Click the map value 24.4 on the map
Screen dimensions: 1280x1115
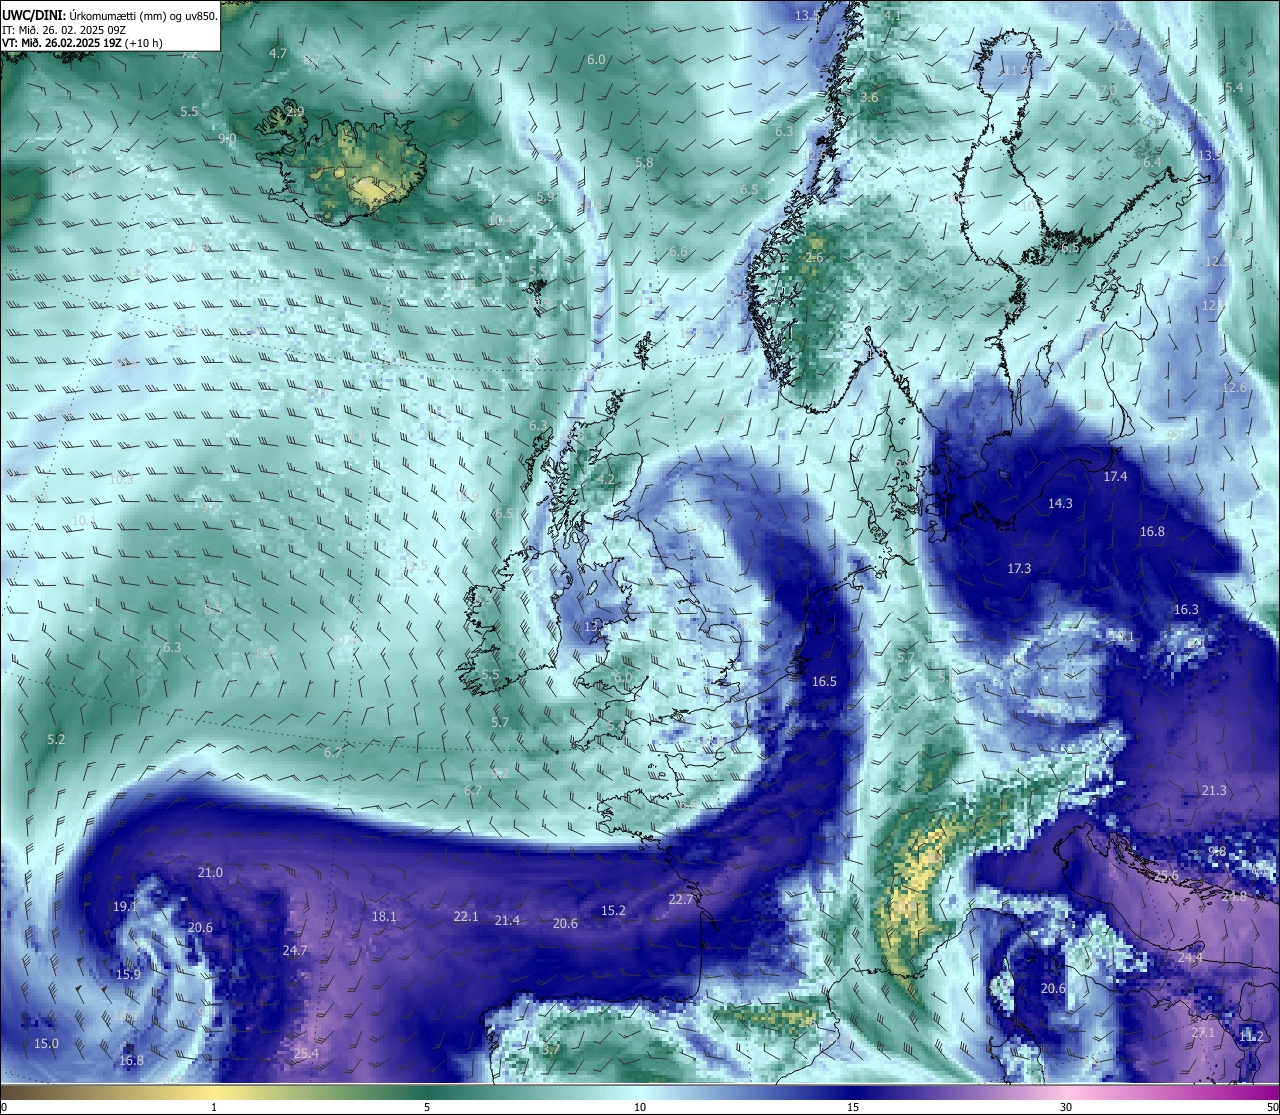pyautogui.click(x=1190, y=957)
